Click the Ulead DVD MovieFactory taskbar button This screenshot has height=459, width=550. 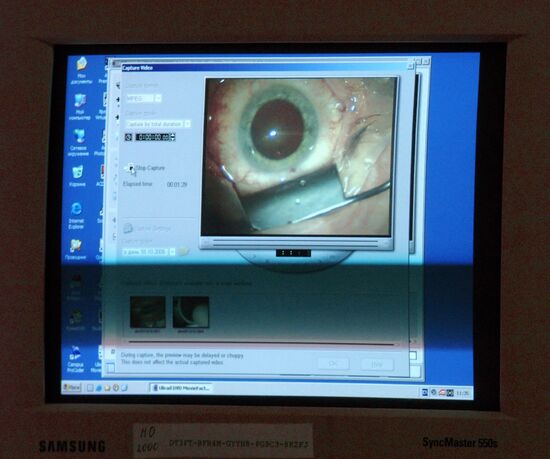click(x=181, y=388)
